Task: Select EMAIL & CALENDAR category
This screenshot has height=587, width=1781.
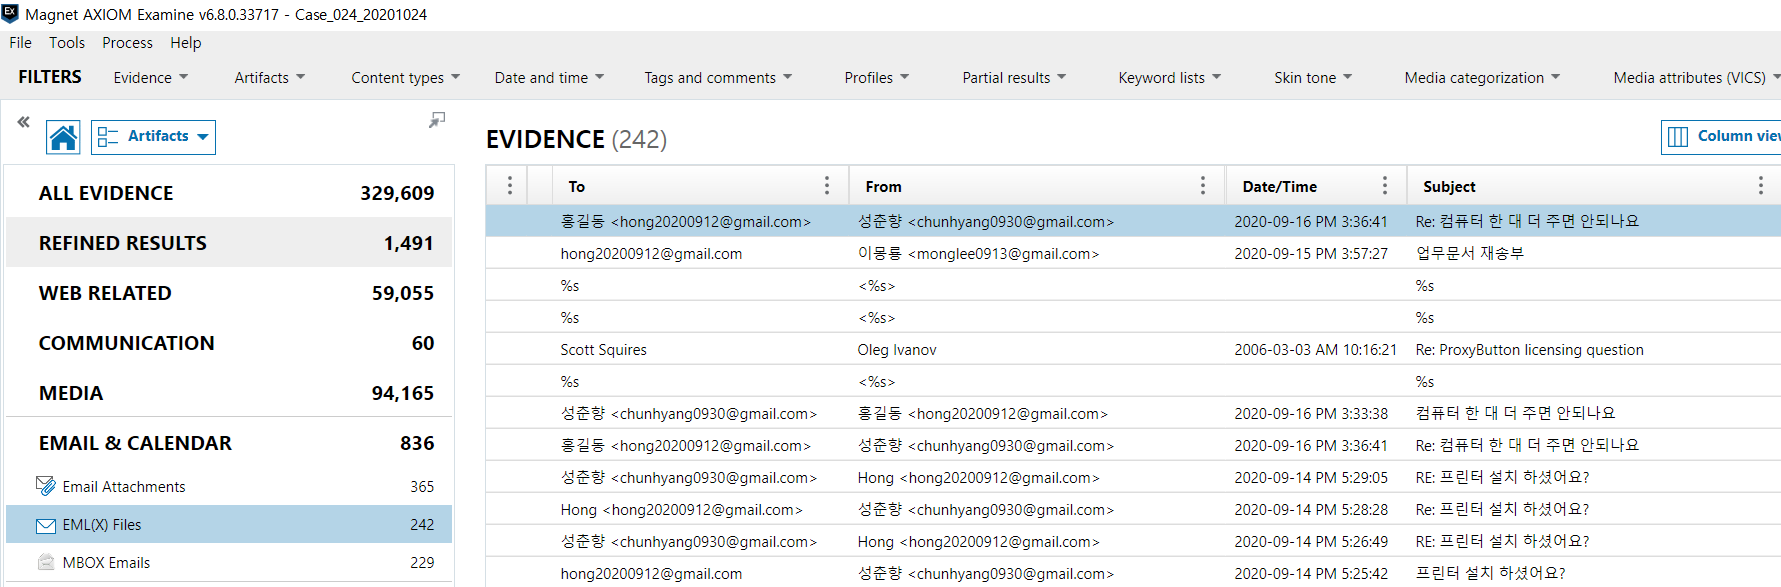Action: 229,443
